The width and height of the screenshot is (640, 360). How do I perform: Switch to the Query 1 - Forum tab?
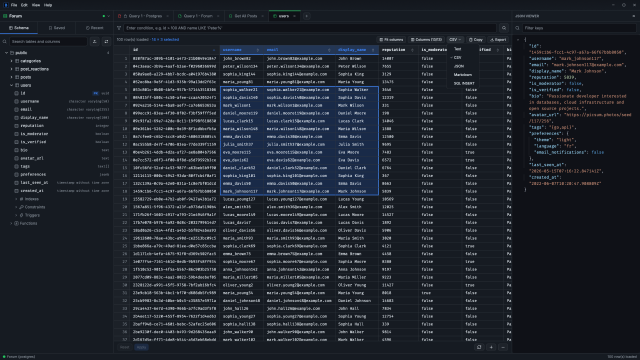(x=198, y=16)
